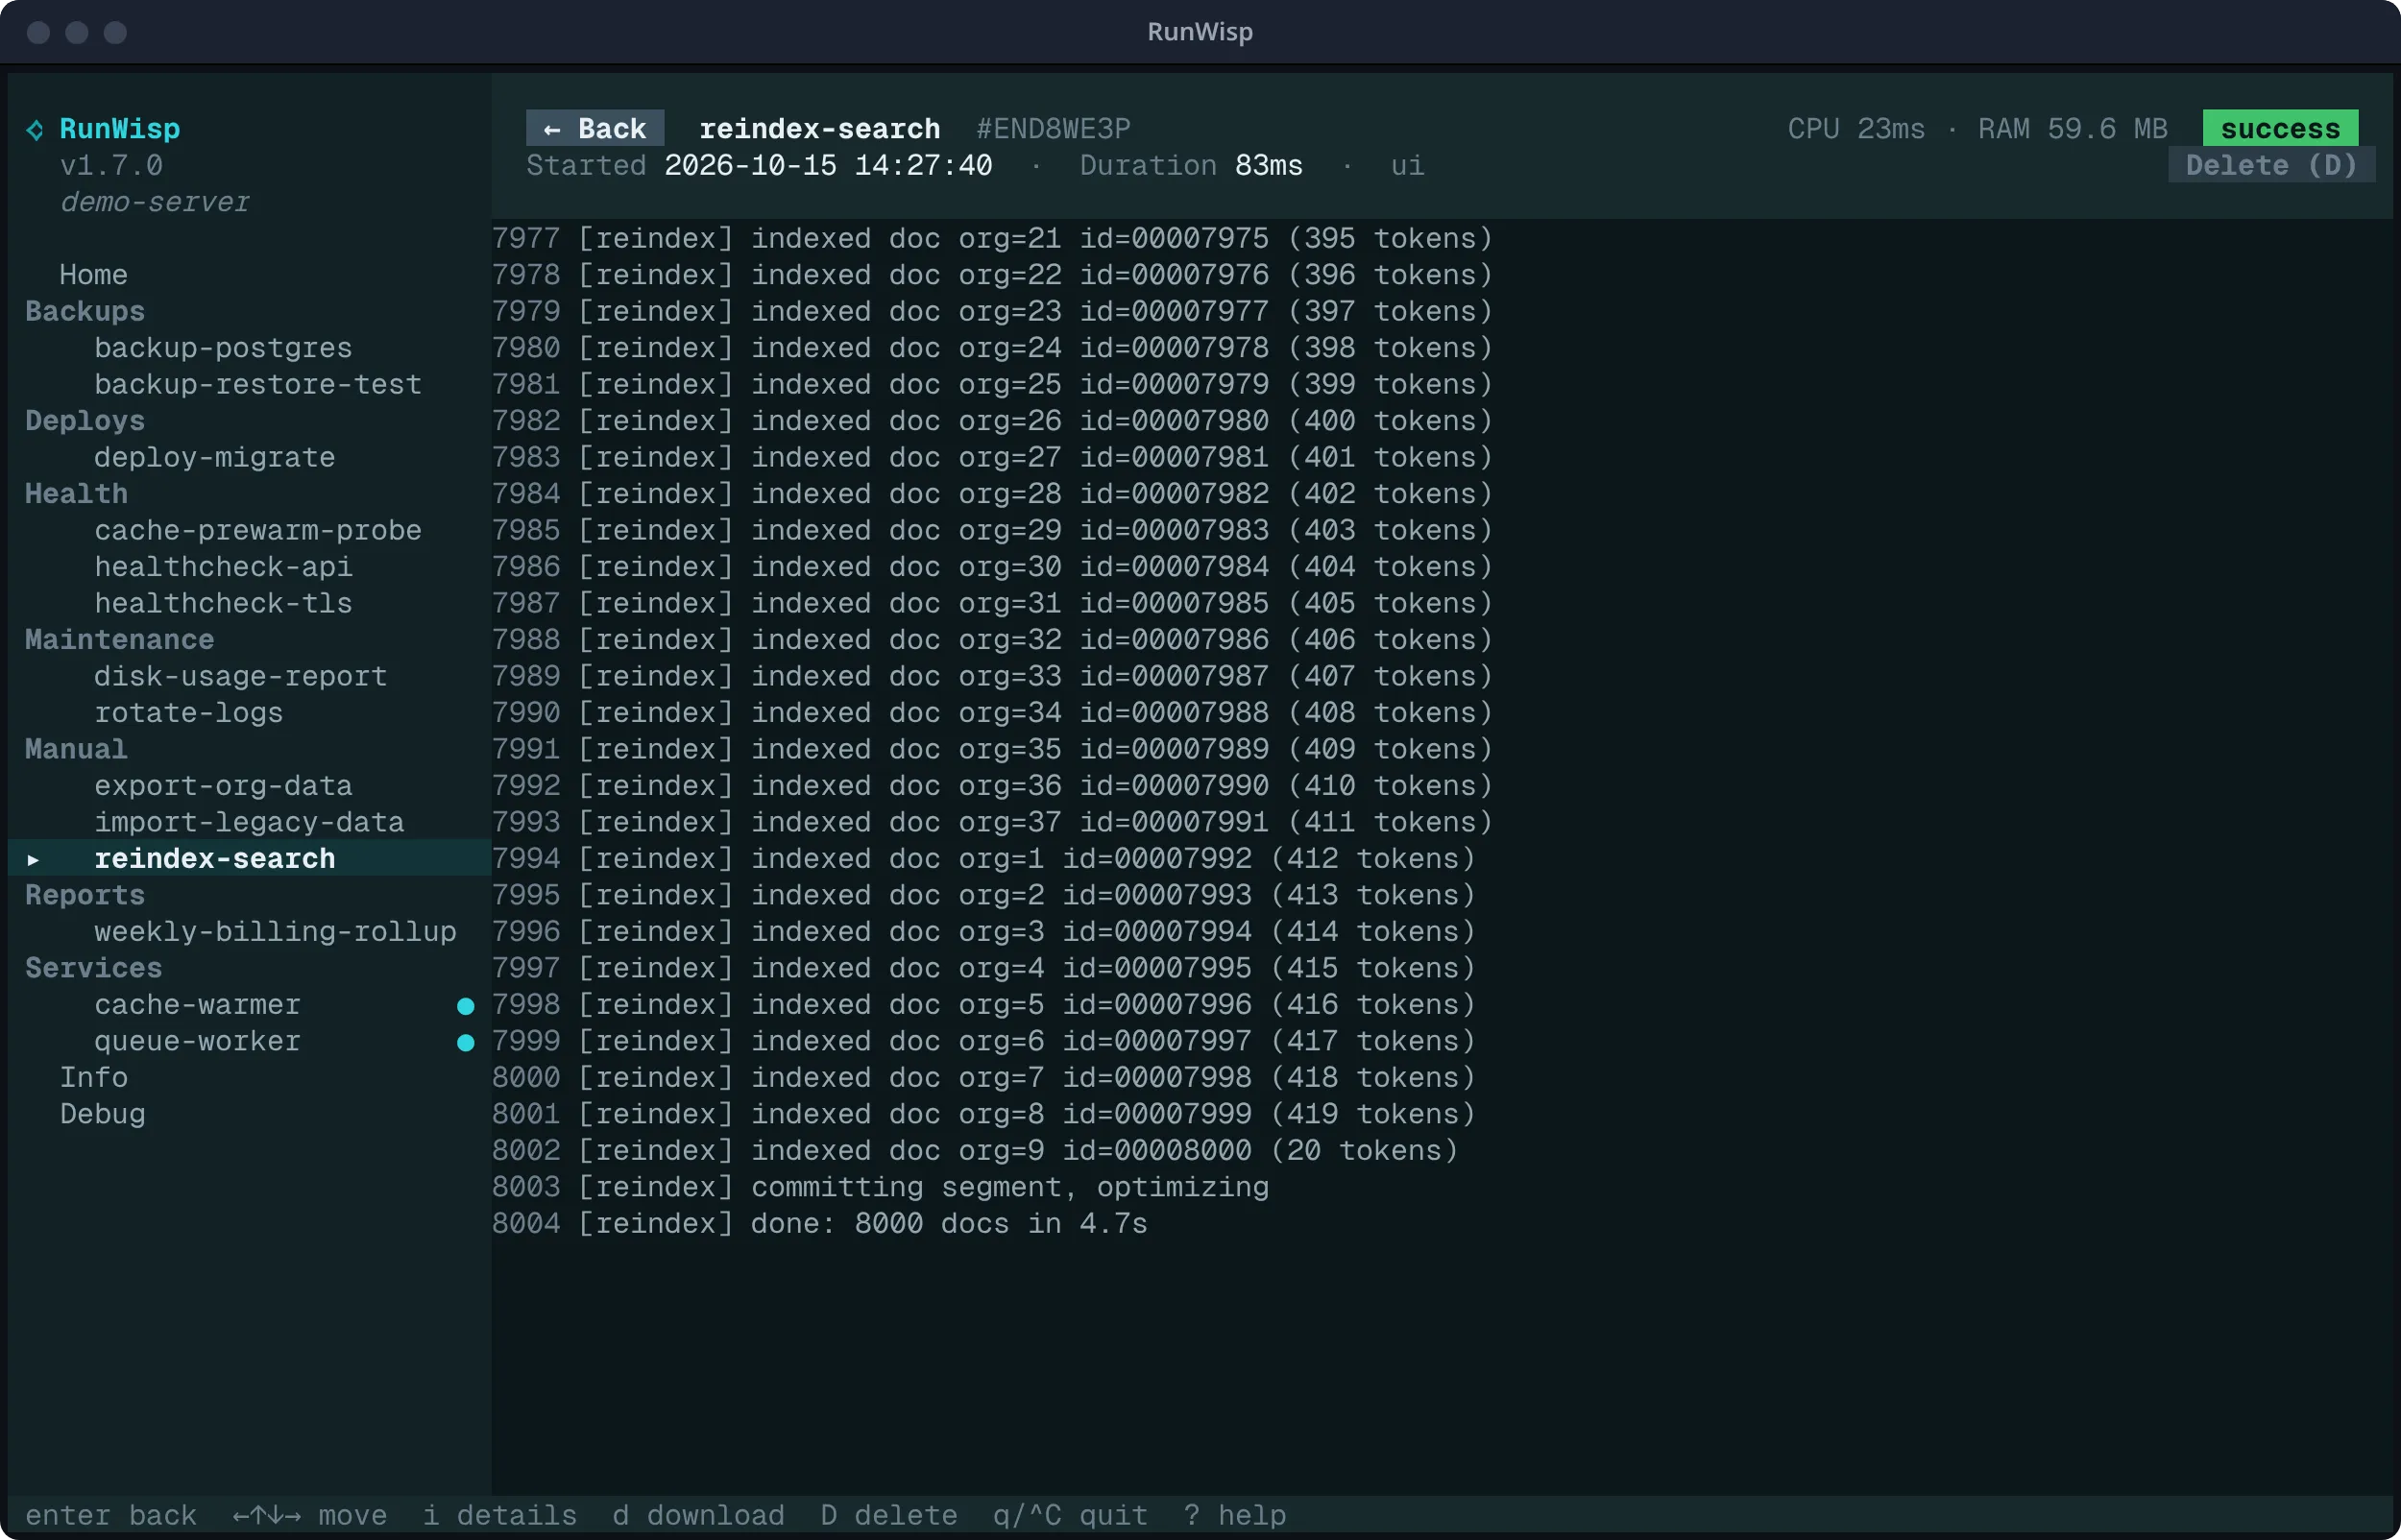Select the cache-warmer service
This screenshot has height=1540, width=2401.
197,1005
